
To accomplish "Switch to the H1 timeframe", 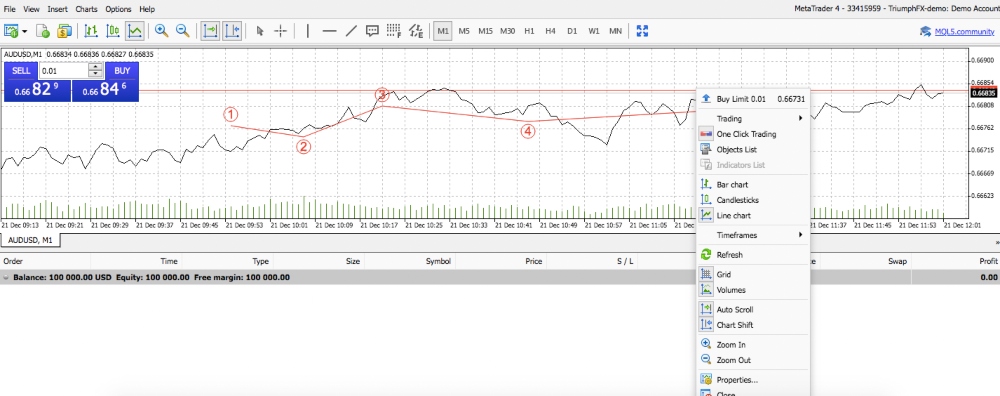I will coord(529,31).
